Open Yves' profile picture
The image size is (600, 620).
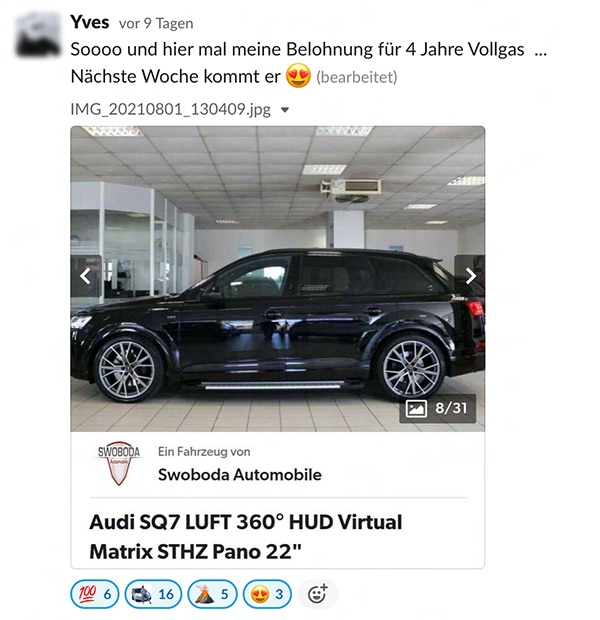point(38,34)
